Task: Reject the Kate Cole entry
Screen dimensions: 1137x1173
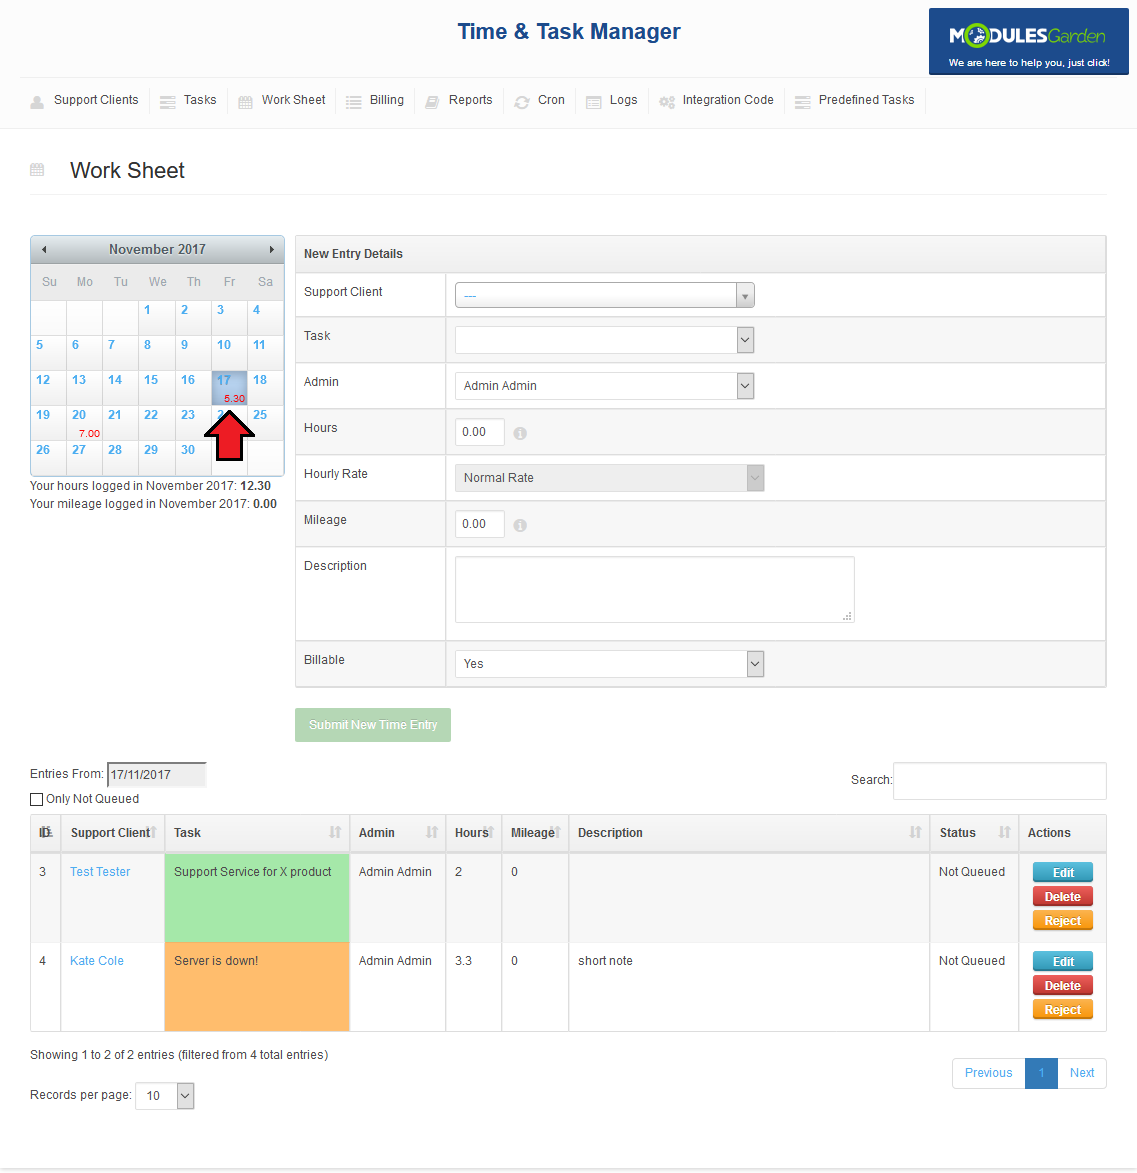Action: pyautogui.click(x=1062, y=1009)
